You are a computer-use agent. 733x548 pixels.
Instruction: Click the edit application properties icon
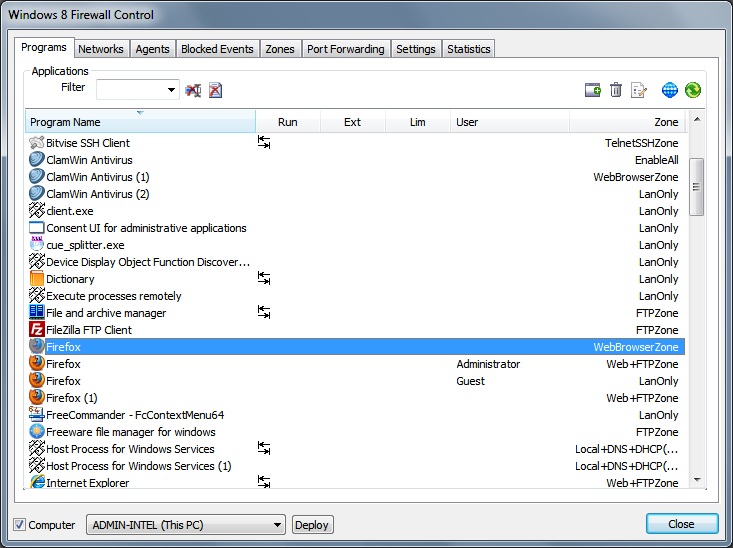(x=640, y=90)
